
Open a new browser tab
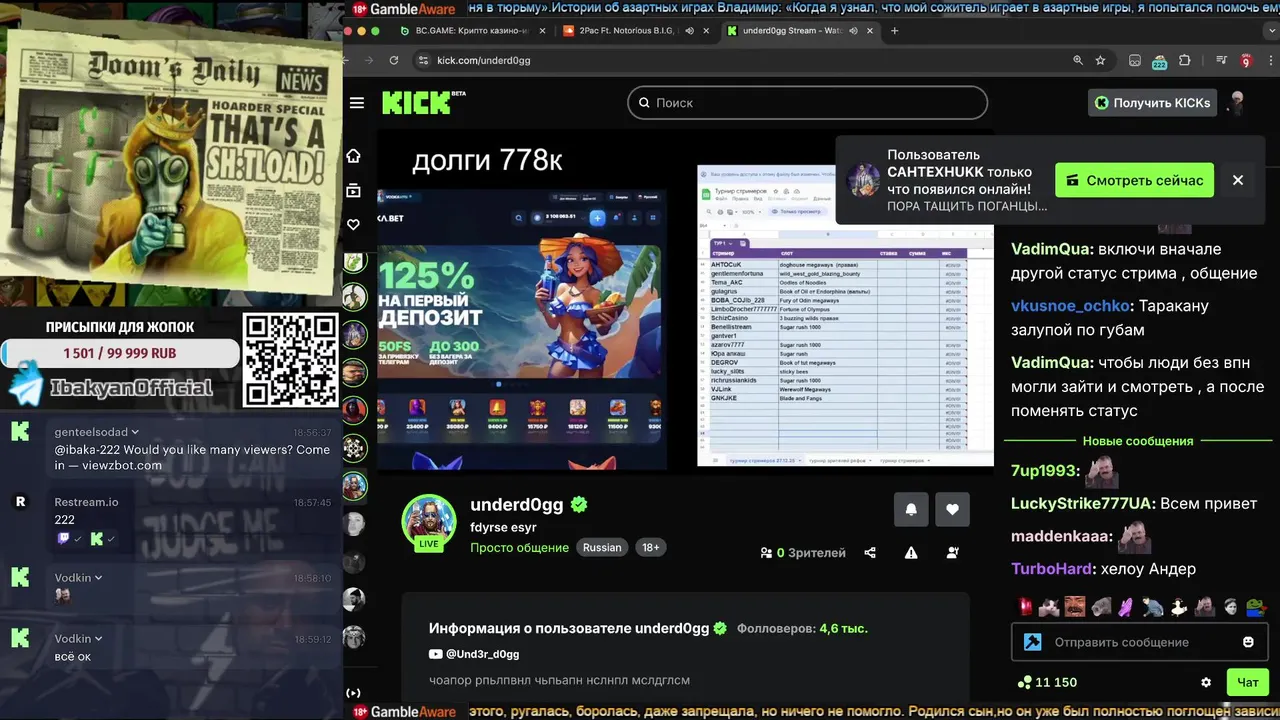pos(894,31)
